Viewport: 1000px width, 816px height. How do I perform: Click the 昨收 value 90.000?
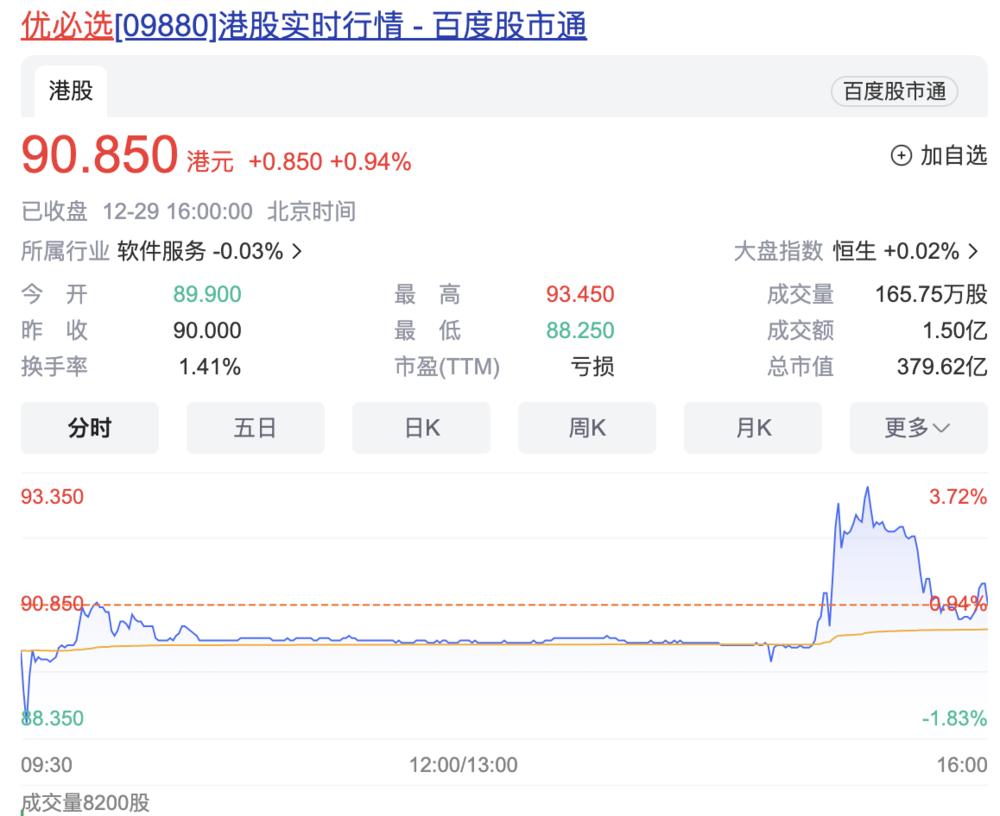[x=207, y=330]
